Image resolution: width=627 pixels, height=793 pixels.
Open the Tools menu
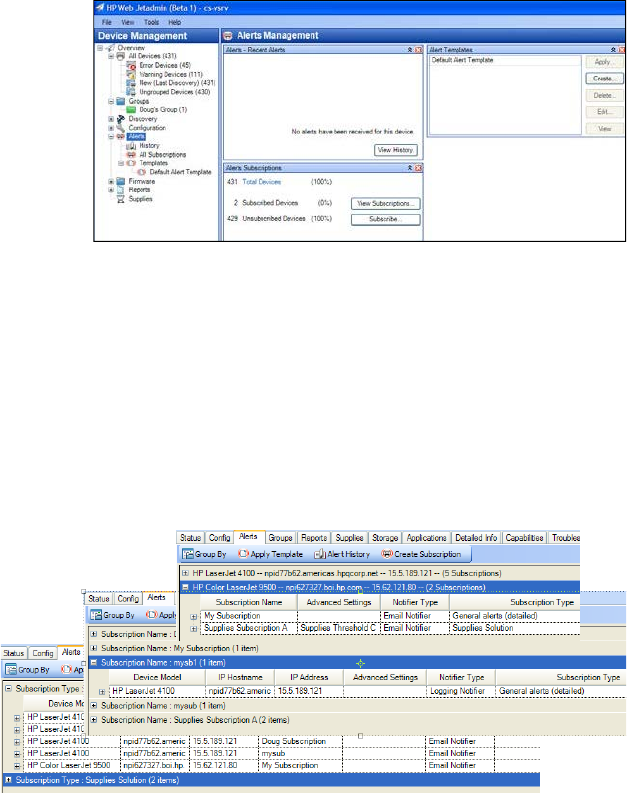[151, 22]
